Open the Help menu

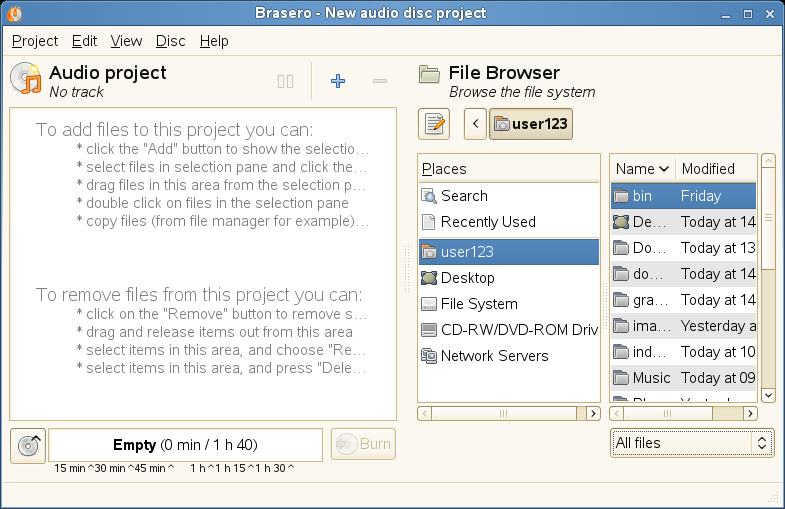(x=214, y=41)
